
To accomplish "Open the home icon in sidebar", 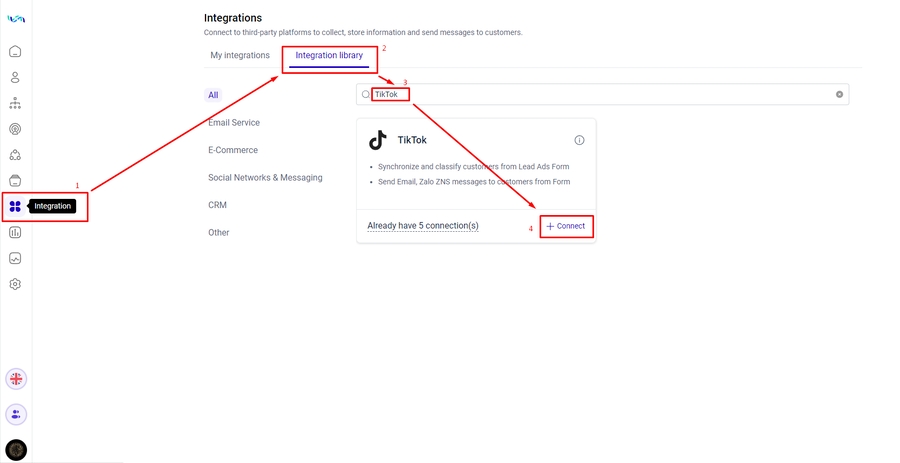I will coord(15,52).
